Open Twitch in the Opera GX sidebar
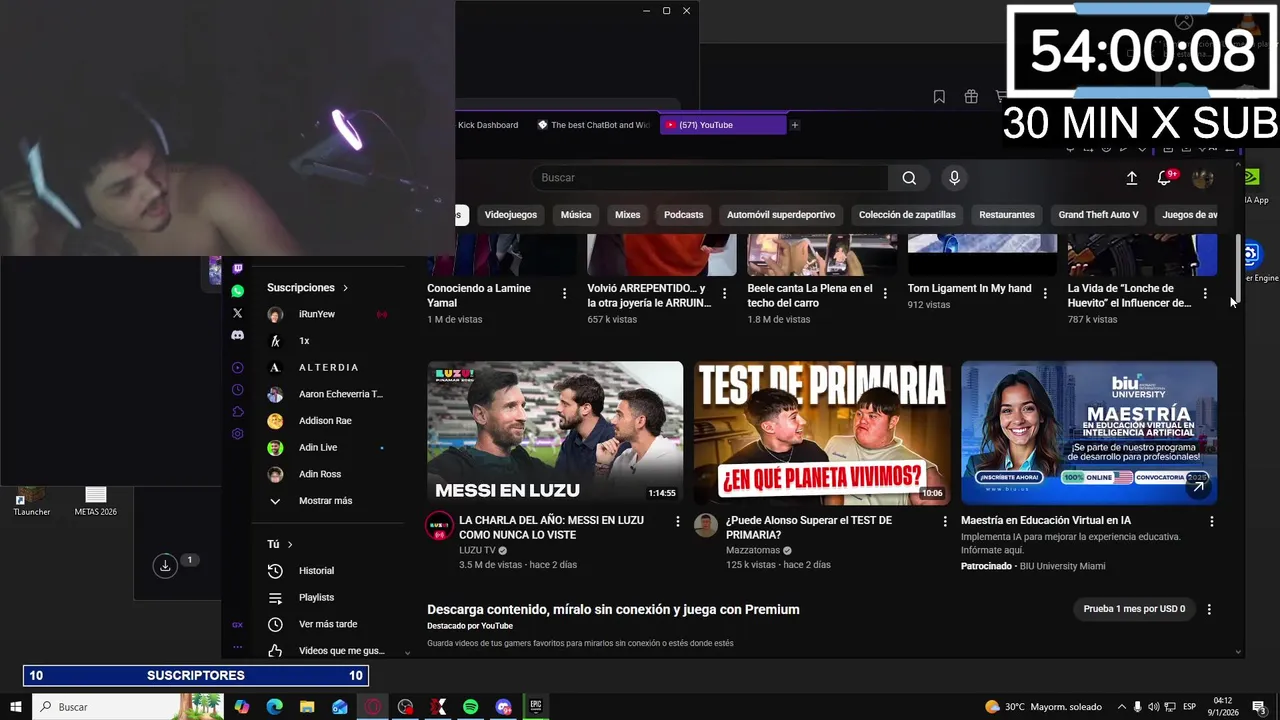The height and width of the screenshot is (720, 1280). tap(237, 268)
